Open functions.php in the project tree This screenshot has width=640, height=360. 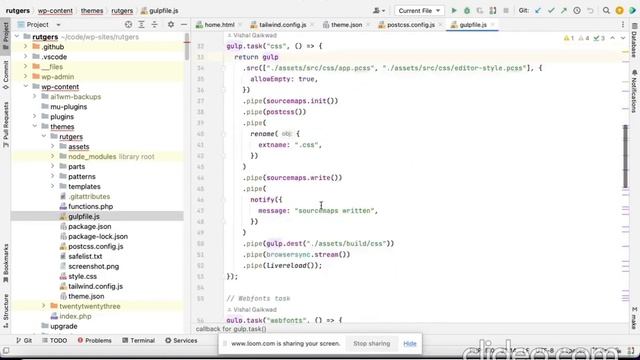91,207
